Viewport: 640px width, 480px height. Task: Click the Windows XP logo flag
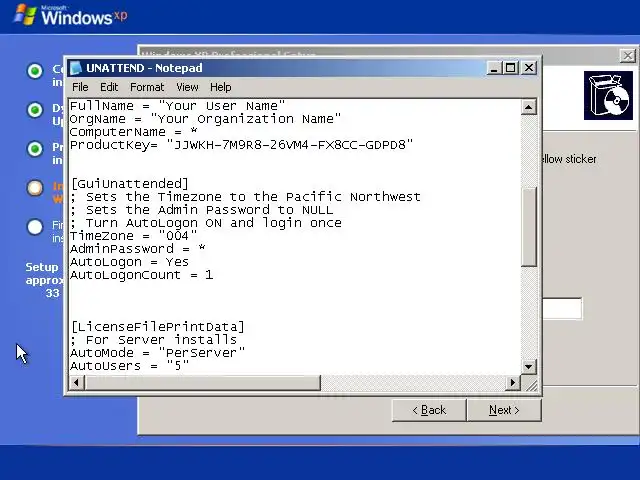point(25,15)
